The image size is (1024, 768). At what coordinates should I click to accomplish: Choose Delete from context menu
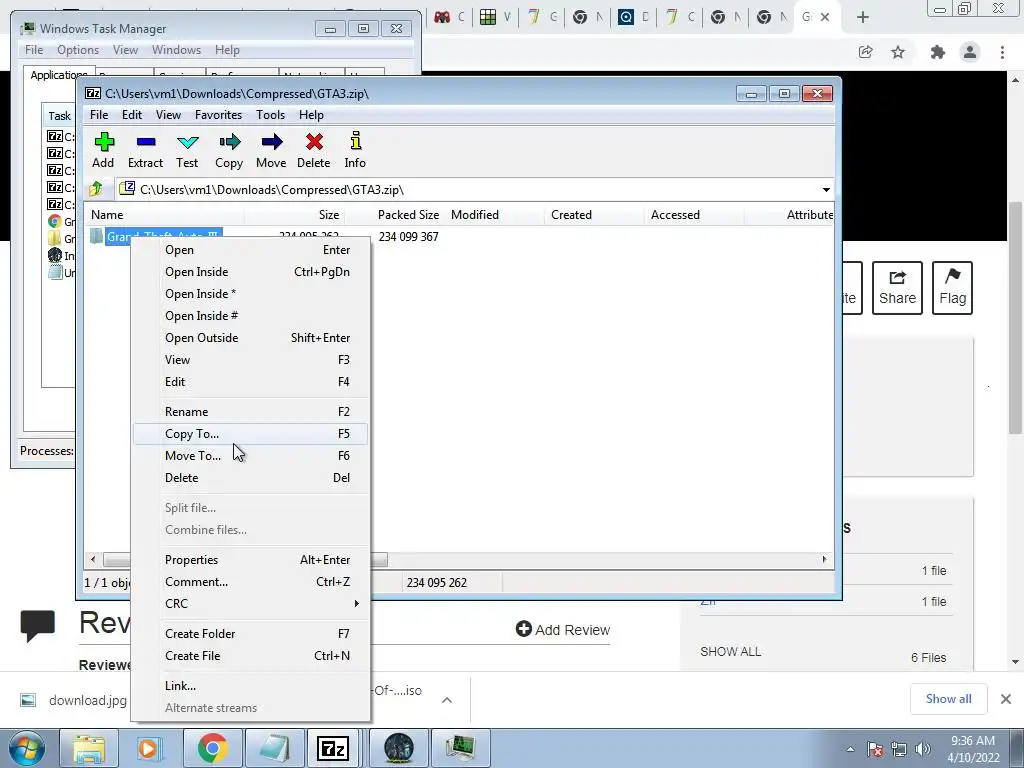pos(251,477)
